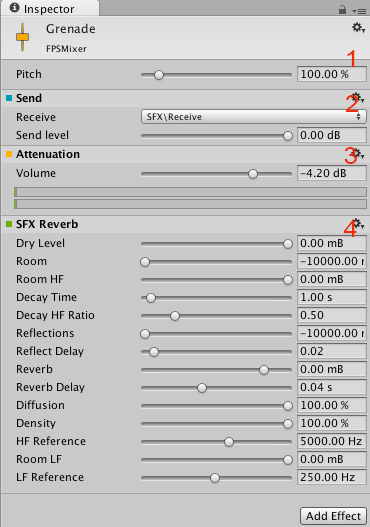Image resolution: width=370 pixels, height=527 pixels.
Task: Click the HF Reference slider handle
Action: tap(229, 442)
